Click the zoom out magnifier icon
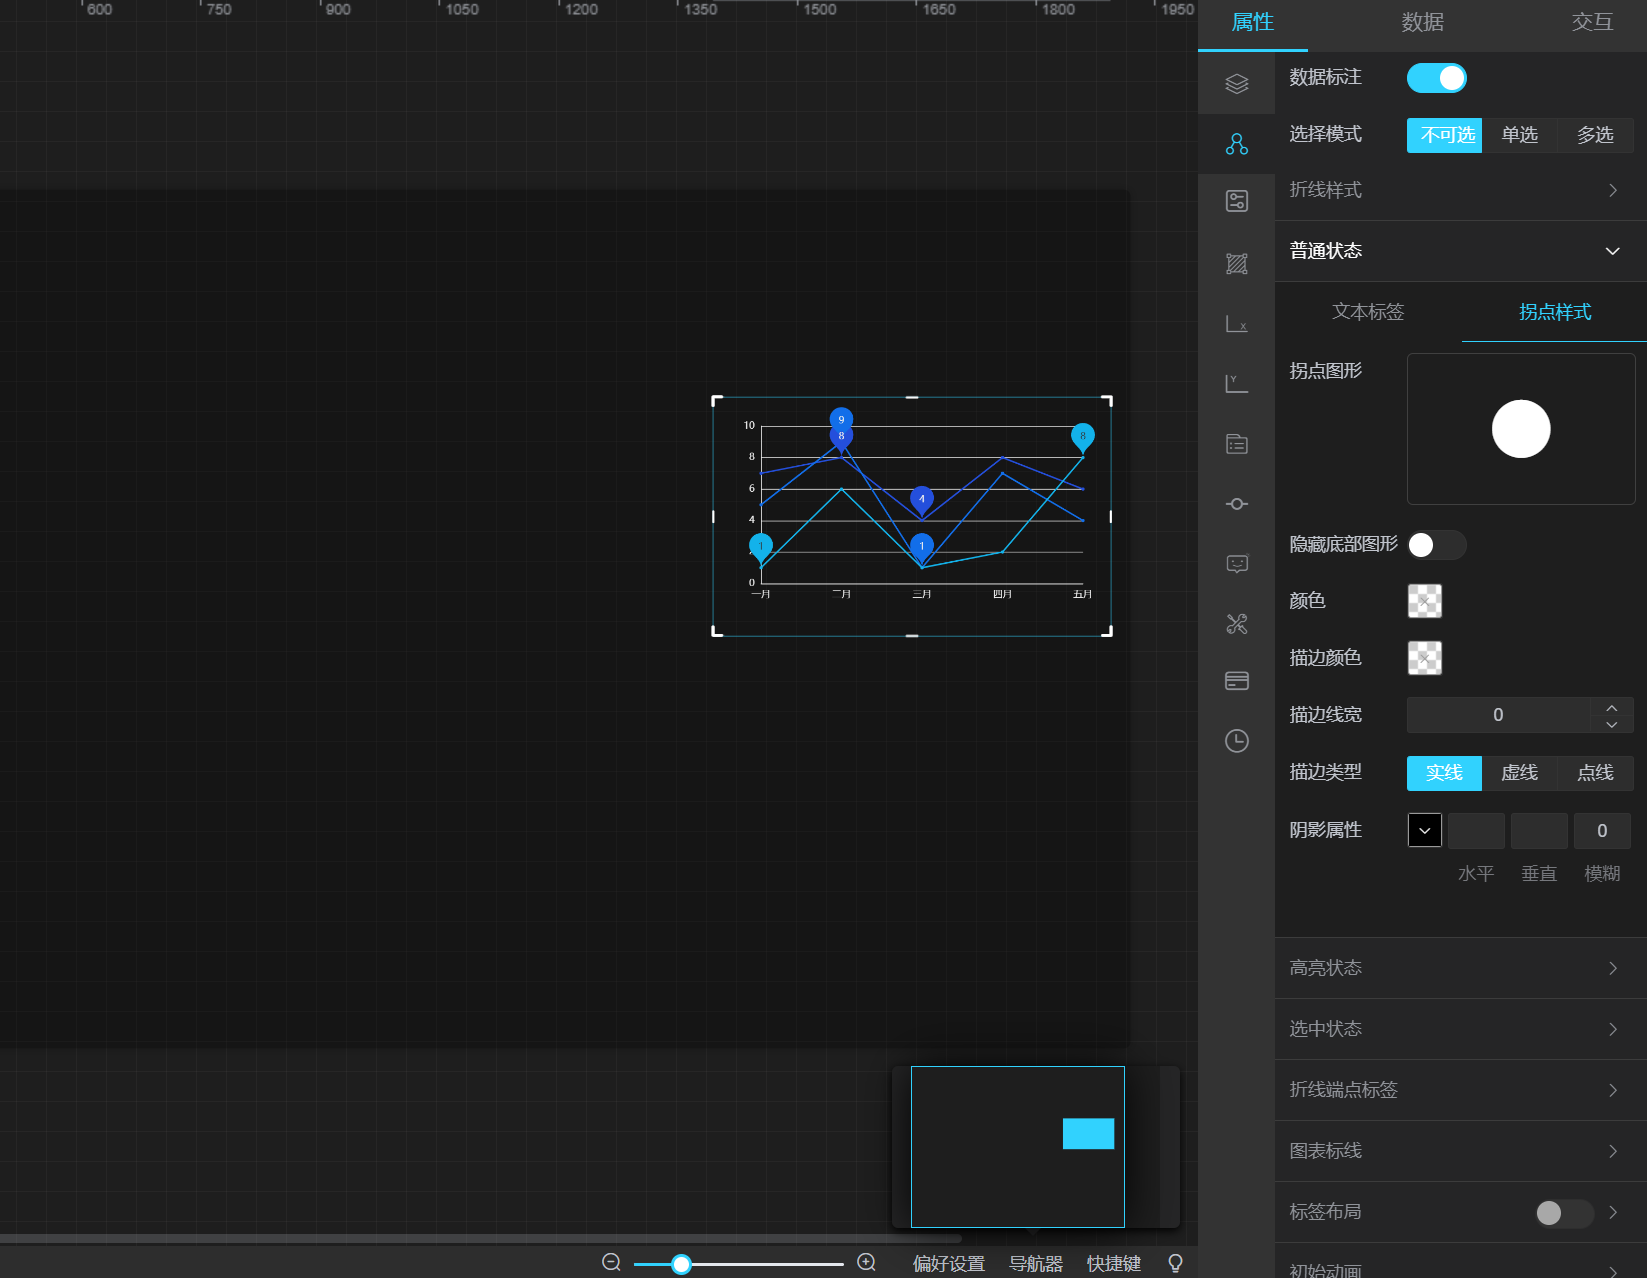The image size is (1647, 1278). pos(611,1263)
